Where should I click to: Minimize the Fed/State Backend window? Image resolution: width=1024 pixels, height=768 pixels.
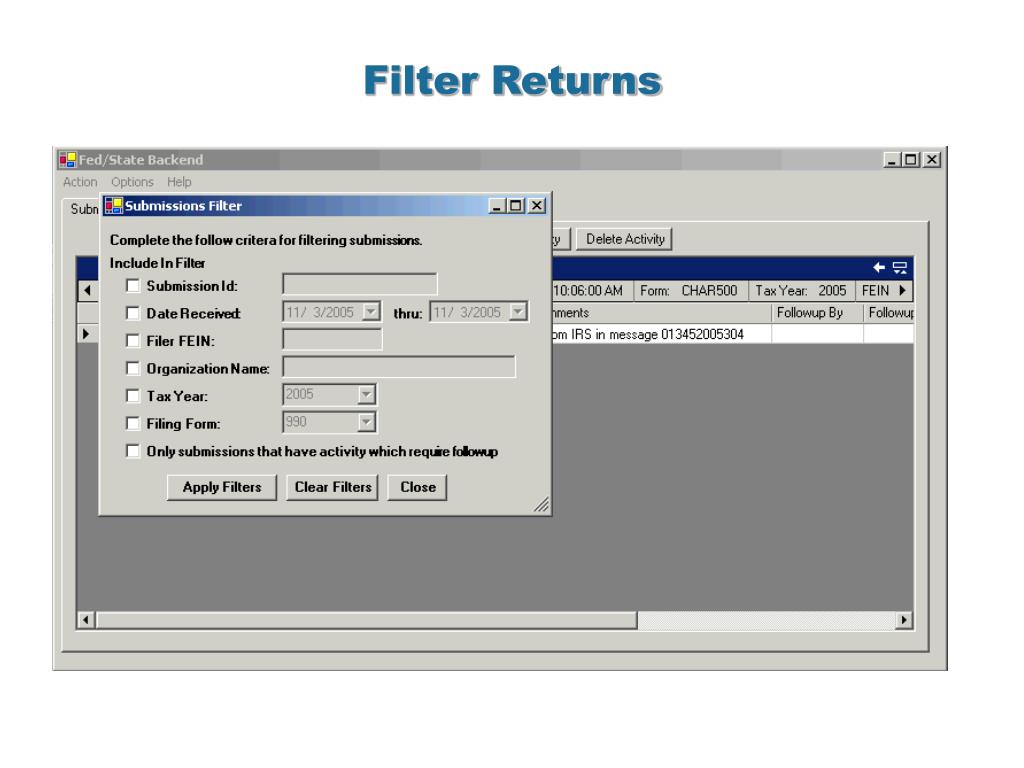pos(892,159)
